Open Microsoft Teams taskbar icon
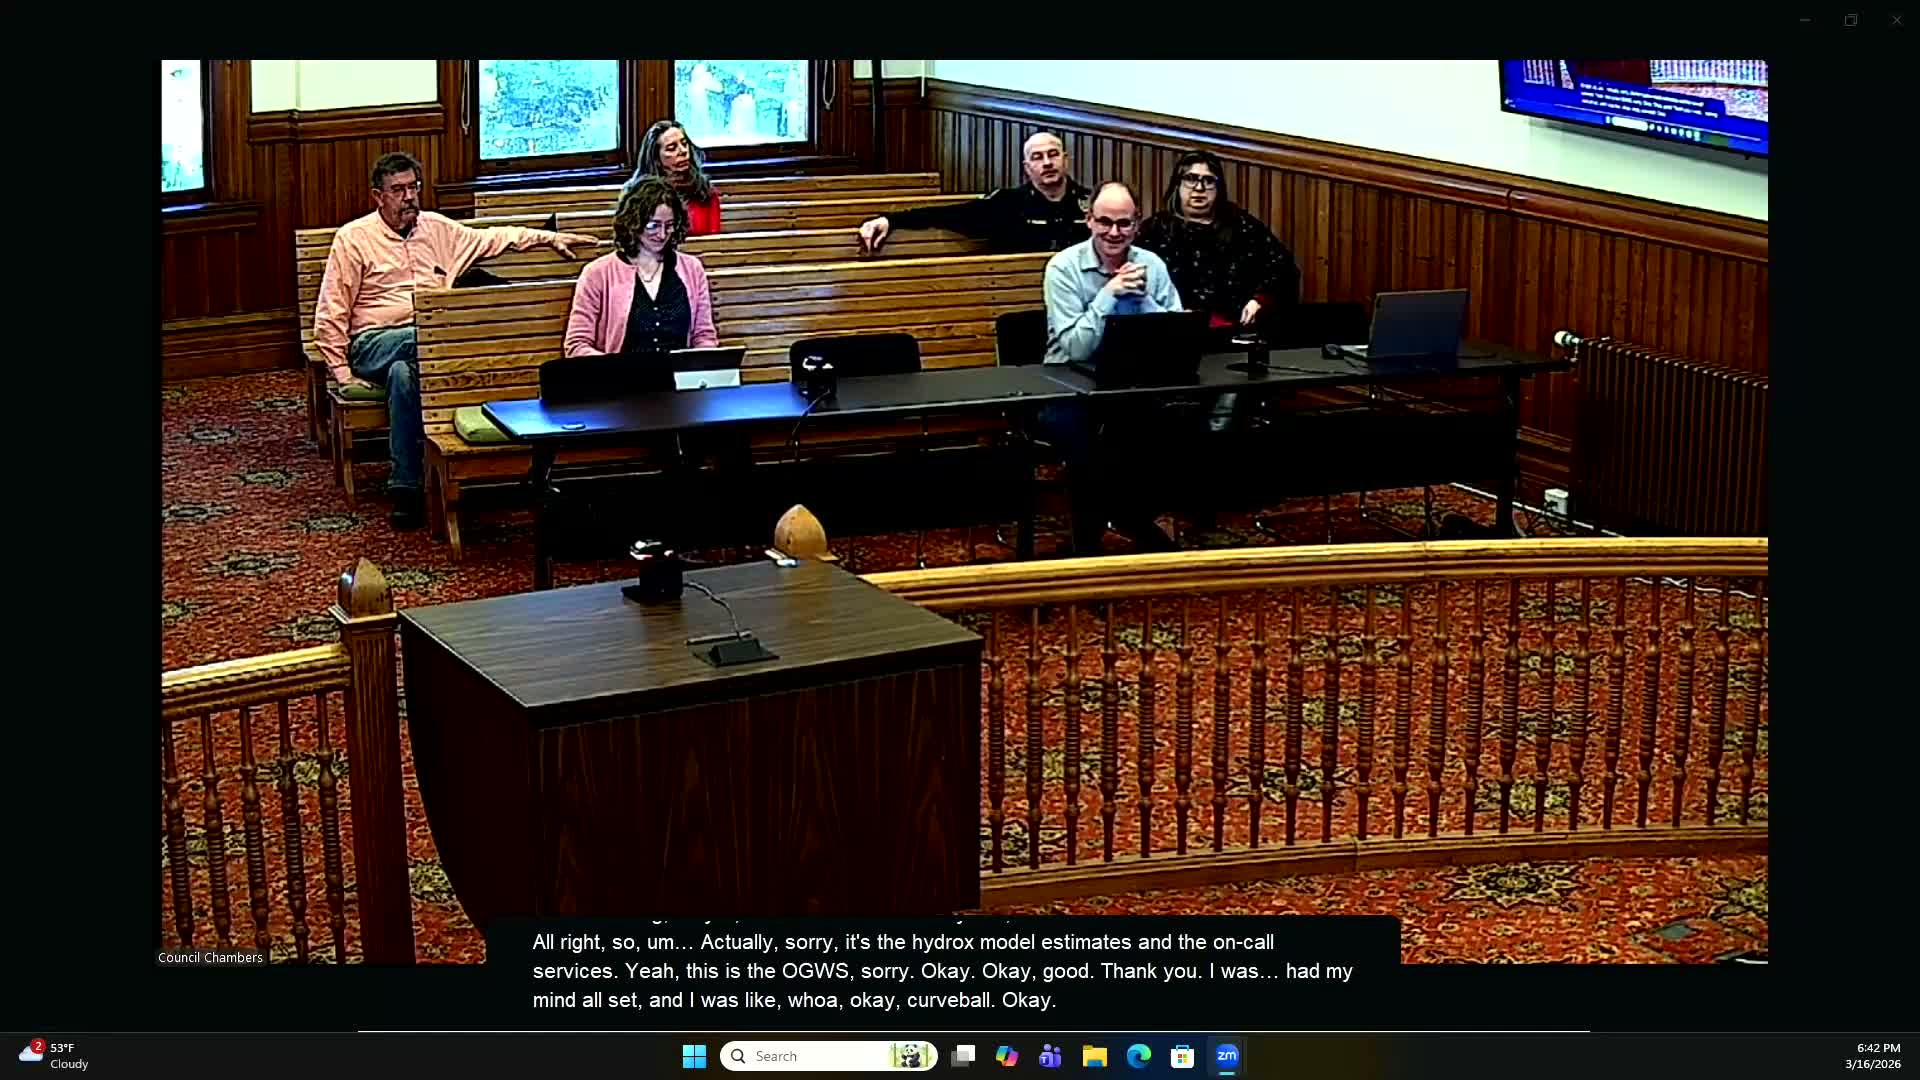The height and width of the screenshot is (1080, 1920). pos(1050,1056)
